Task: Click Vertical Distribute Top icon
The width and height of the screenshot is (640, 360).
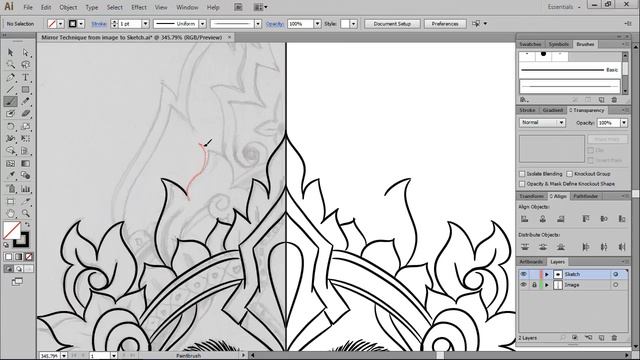Action: [x=524, y=247]
